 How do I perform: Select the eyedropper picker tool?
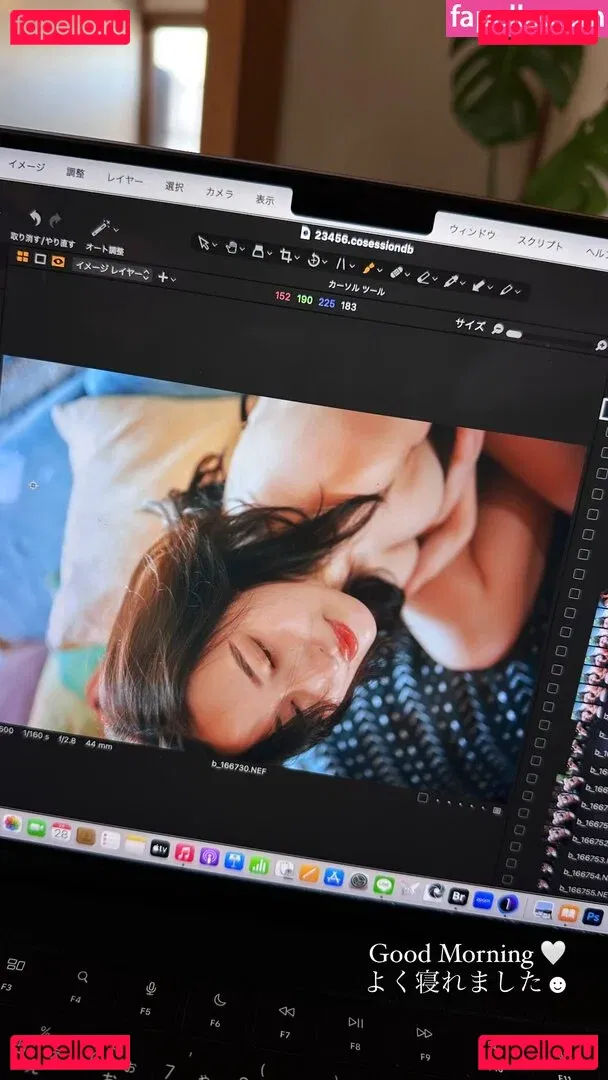450,281
